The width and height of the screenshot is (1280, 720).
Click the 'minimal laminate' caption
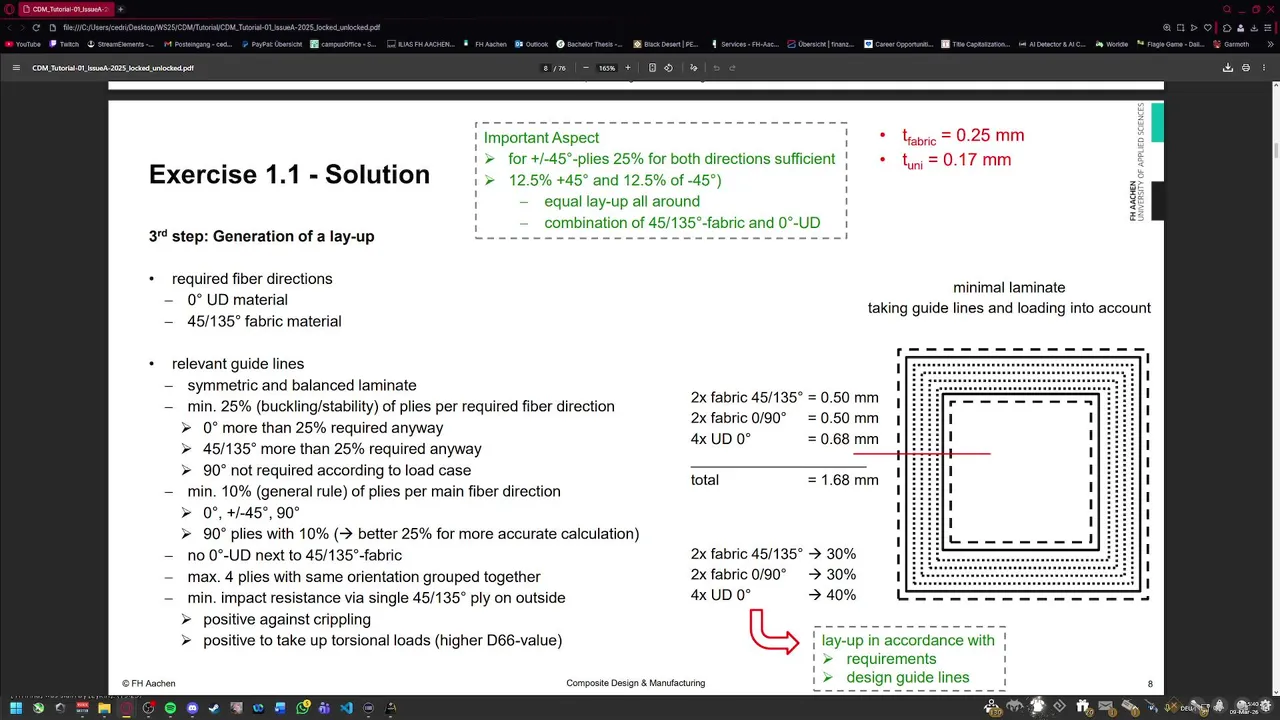1009,287
